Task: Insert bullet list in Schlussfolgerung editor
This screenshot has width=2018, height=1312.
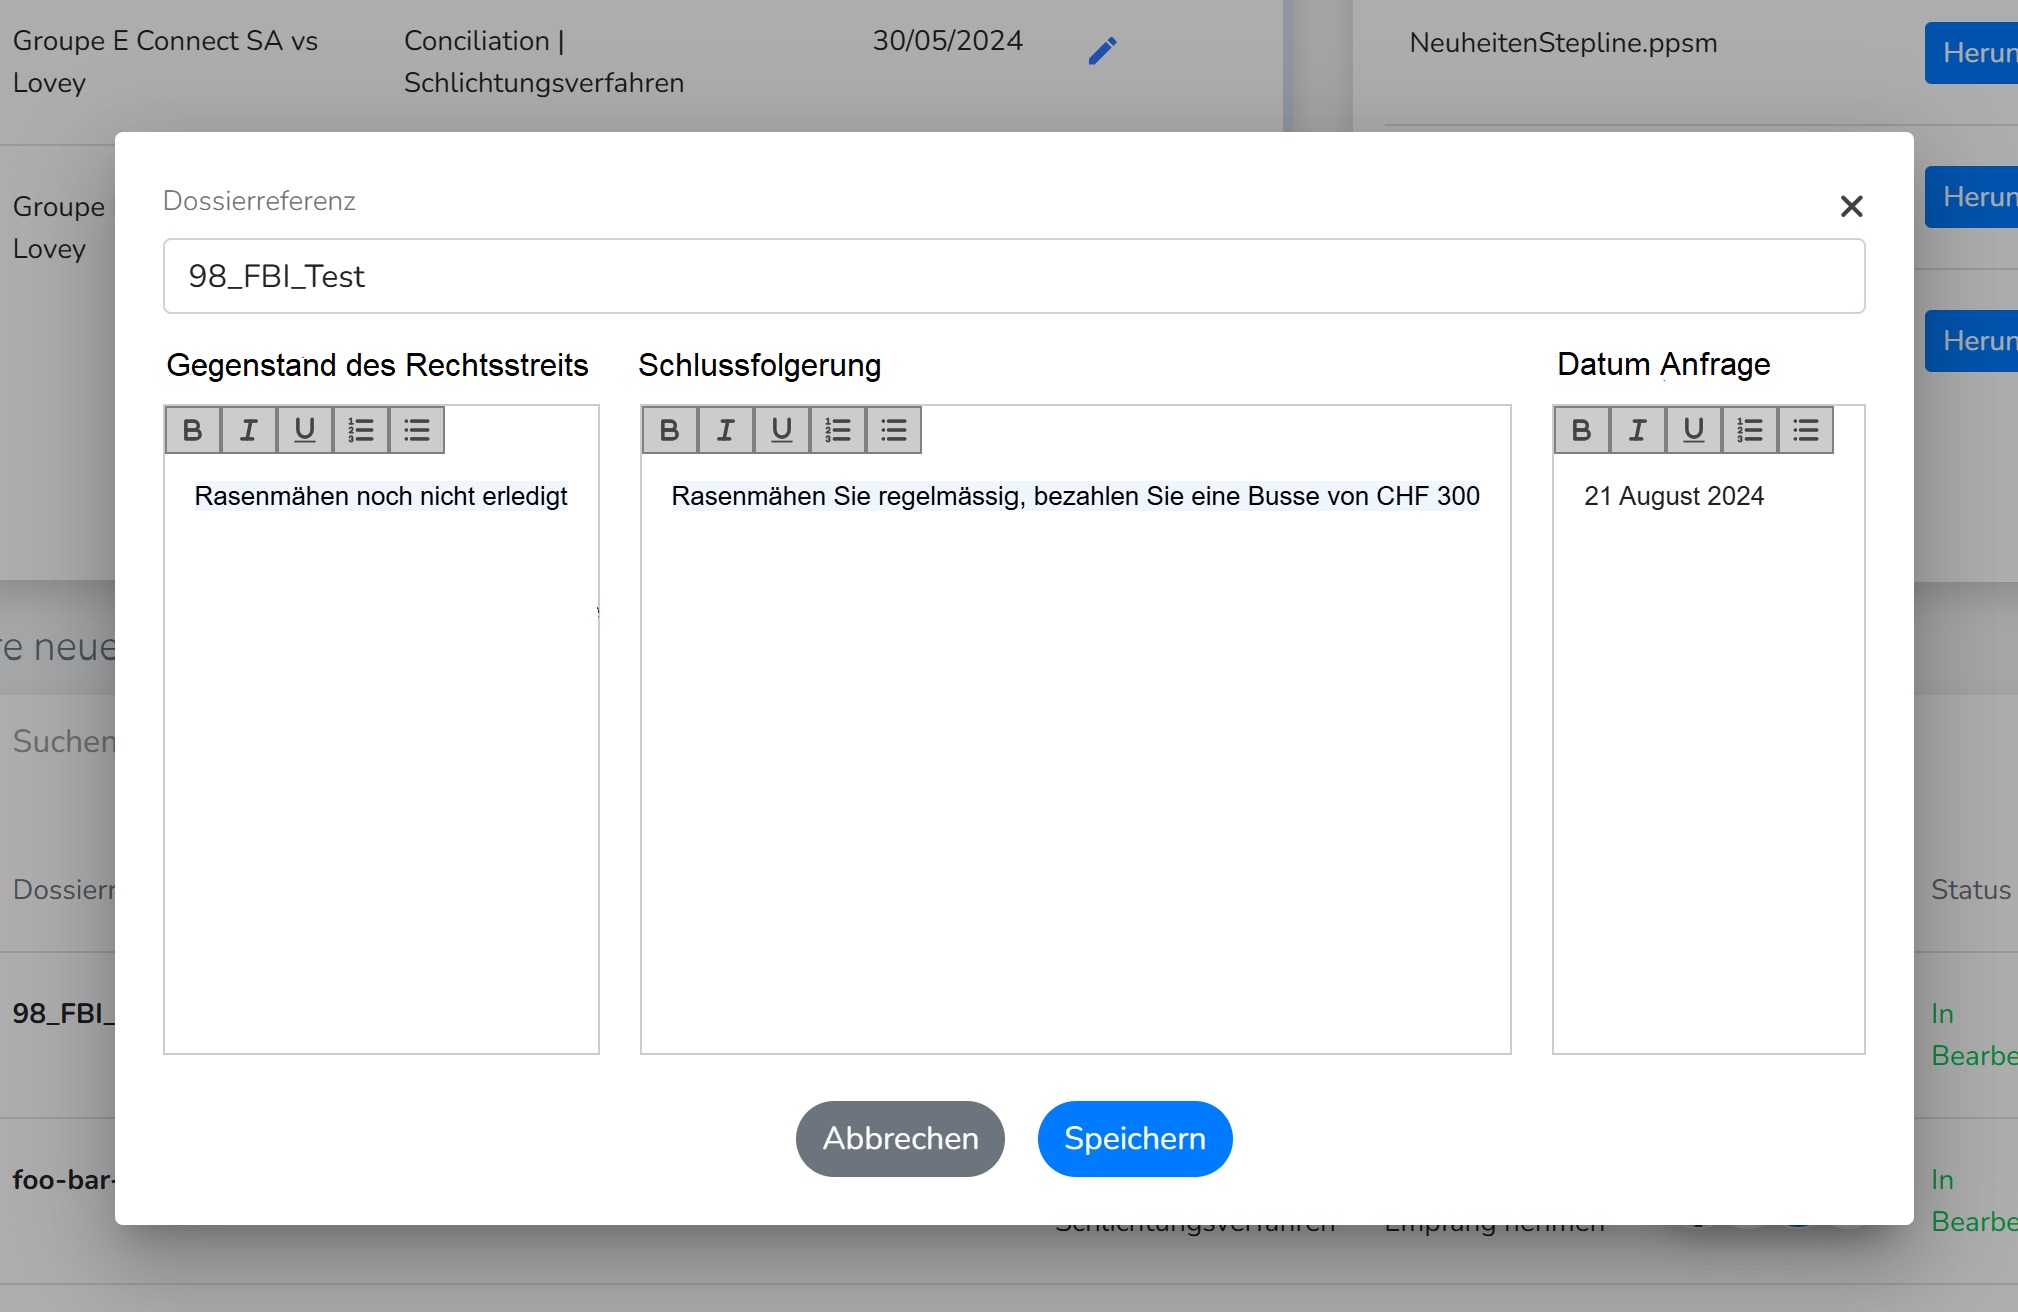Action: [894, 430]
